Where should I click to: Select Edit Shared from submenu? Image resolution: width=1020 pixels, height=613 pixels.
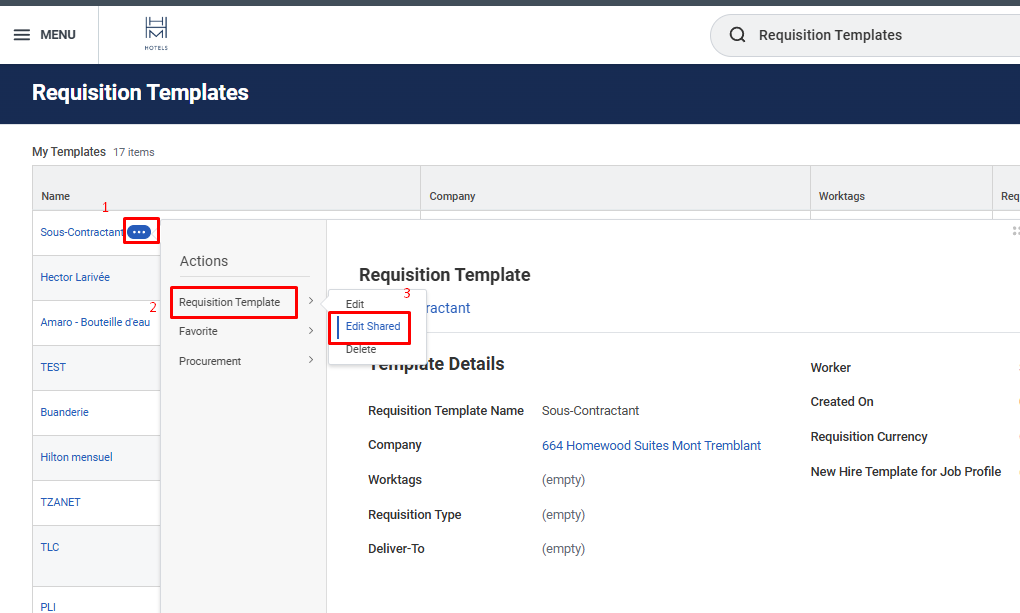(372, 326)
